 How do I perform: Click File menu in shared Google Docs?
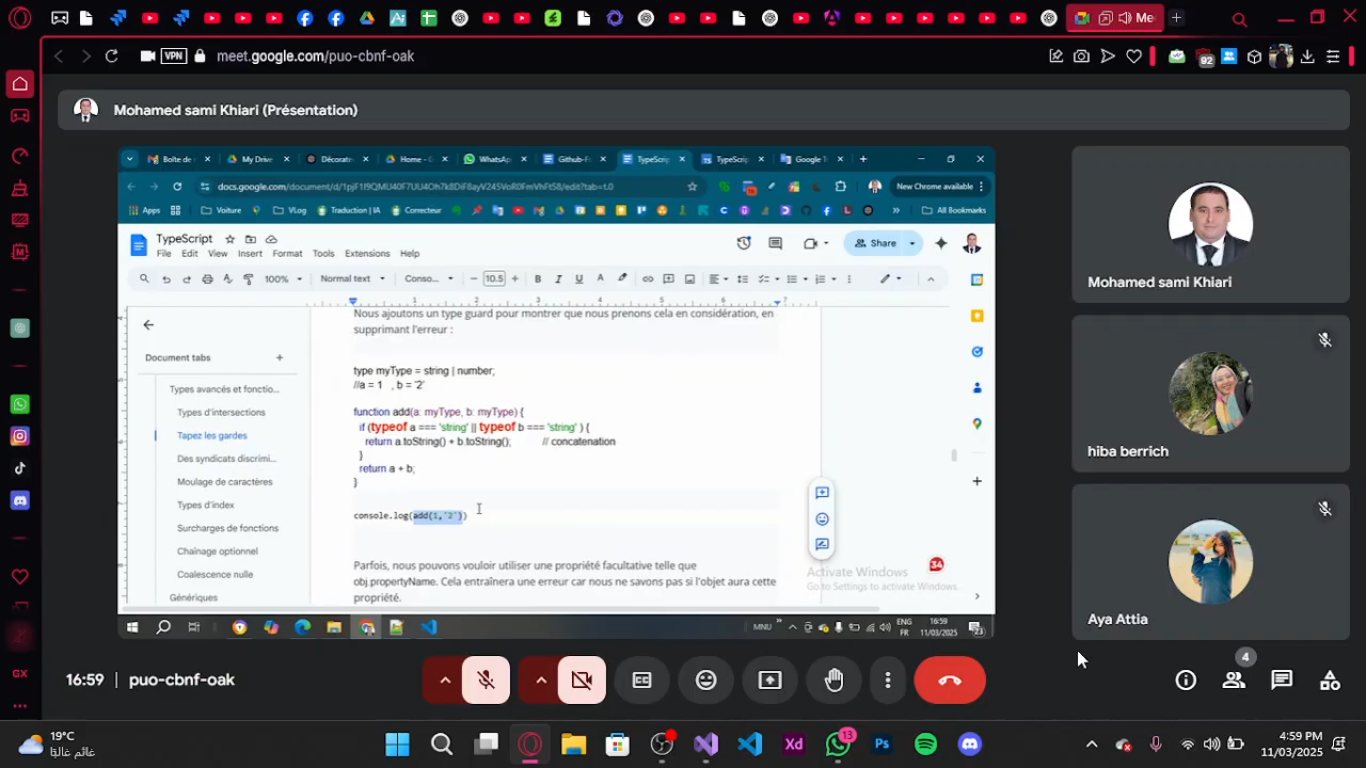[x=164, y=254]
